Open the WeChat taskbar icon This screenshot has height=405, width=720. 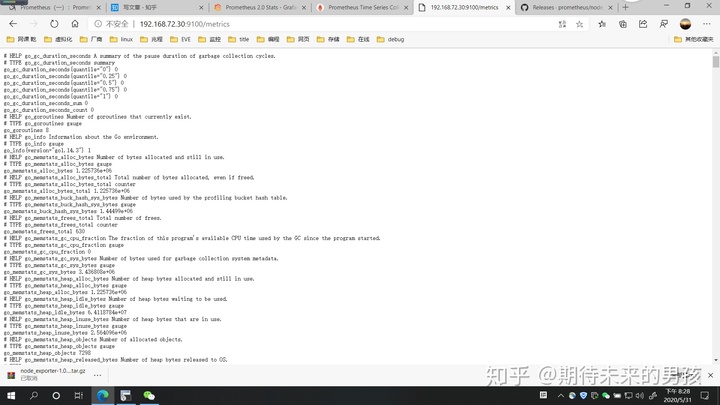click(x=149, y=395)
